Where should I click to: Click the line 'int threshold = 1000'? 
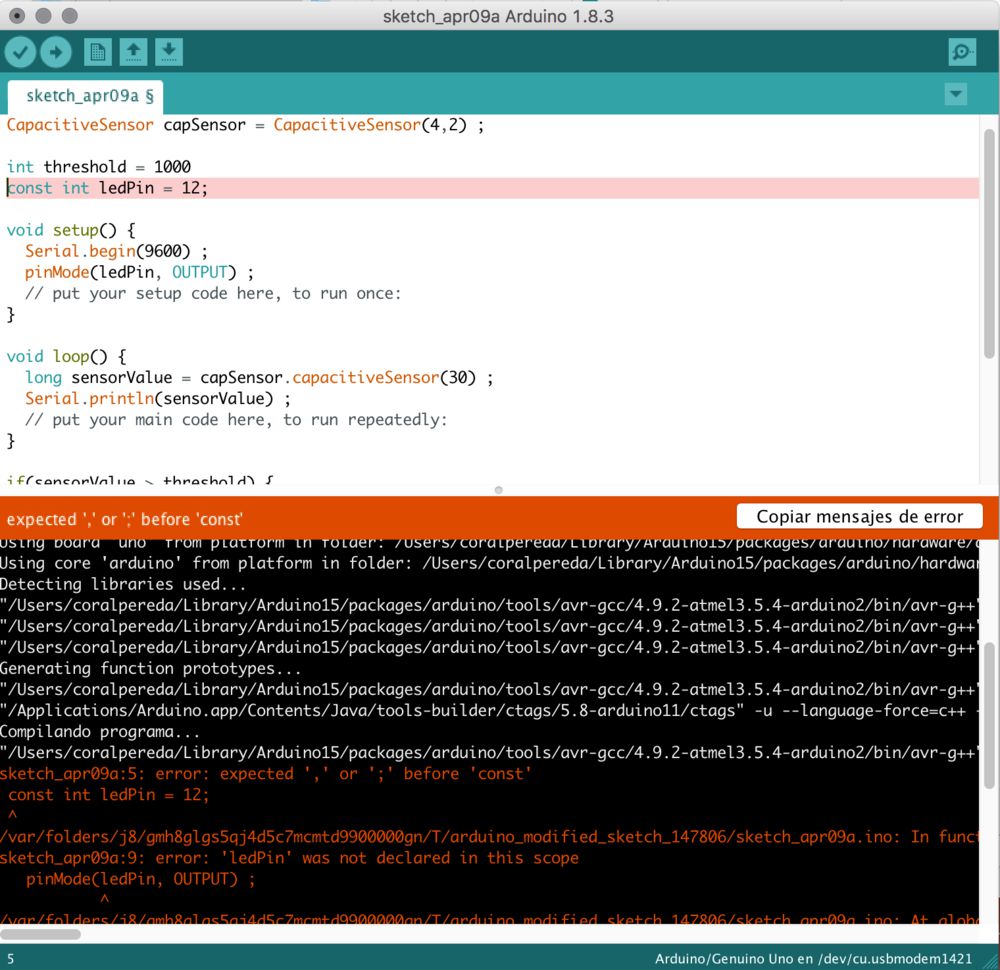(x=99, y=167)
